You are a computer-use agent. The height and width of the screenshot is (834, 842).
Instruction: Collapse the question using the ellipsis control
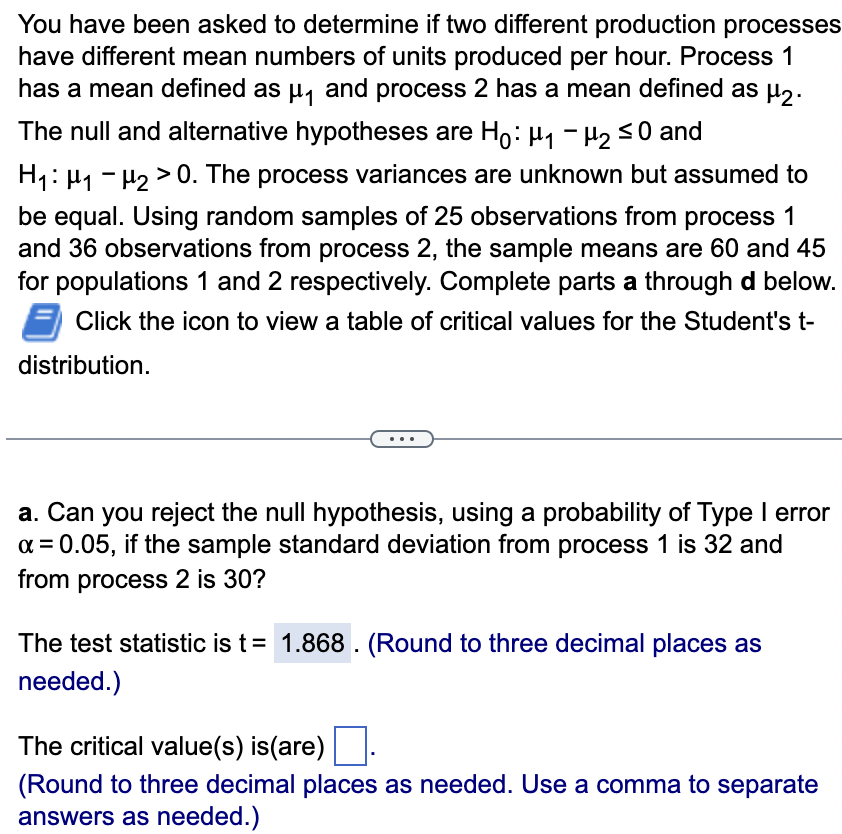(x=403, y=438)
